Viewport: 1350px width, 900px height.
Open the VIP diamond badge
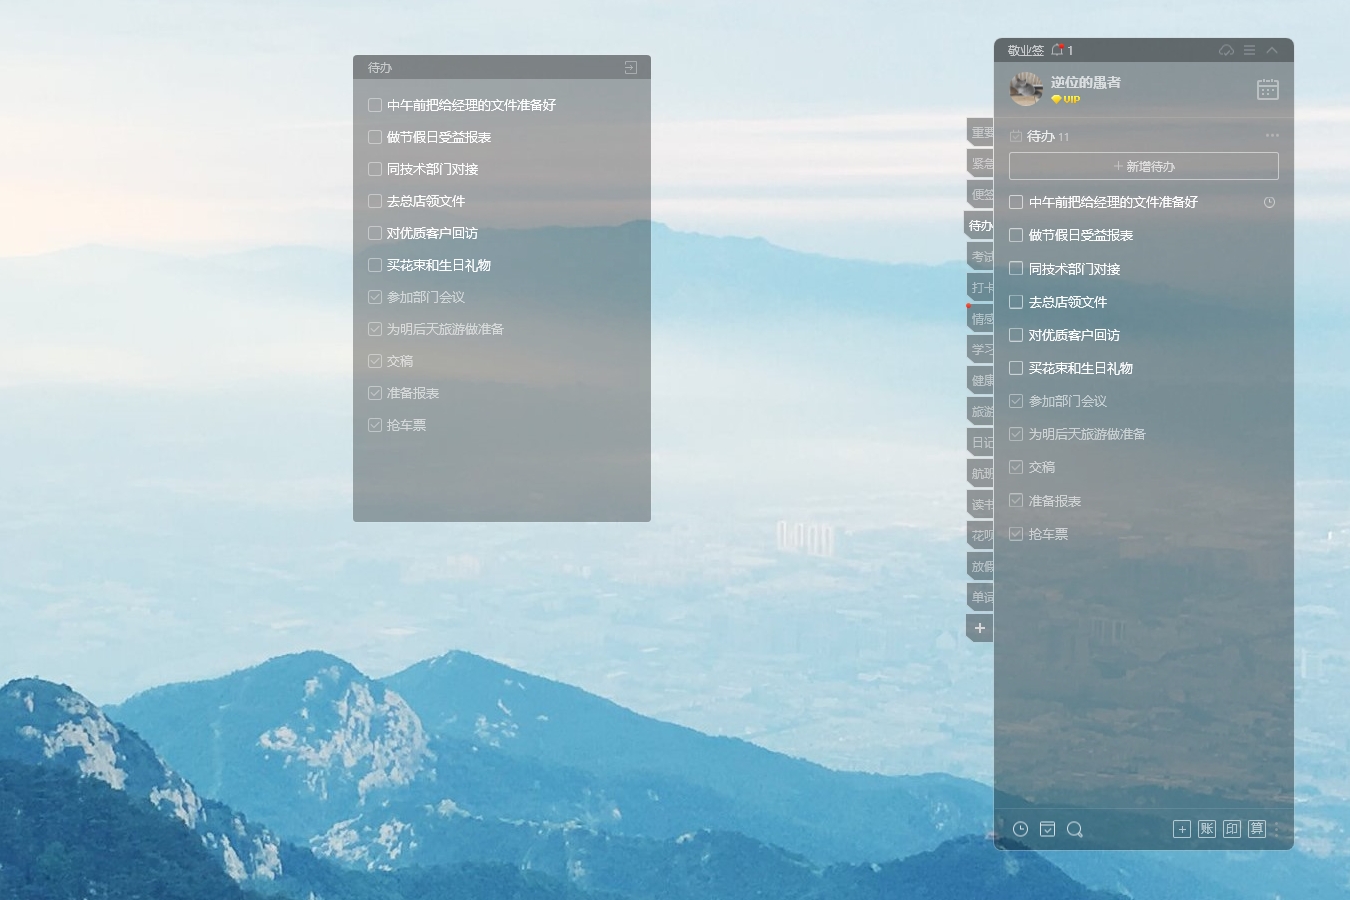(x=1066, y=100)
